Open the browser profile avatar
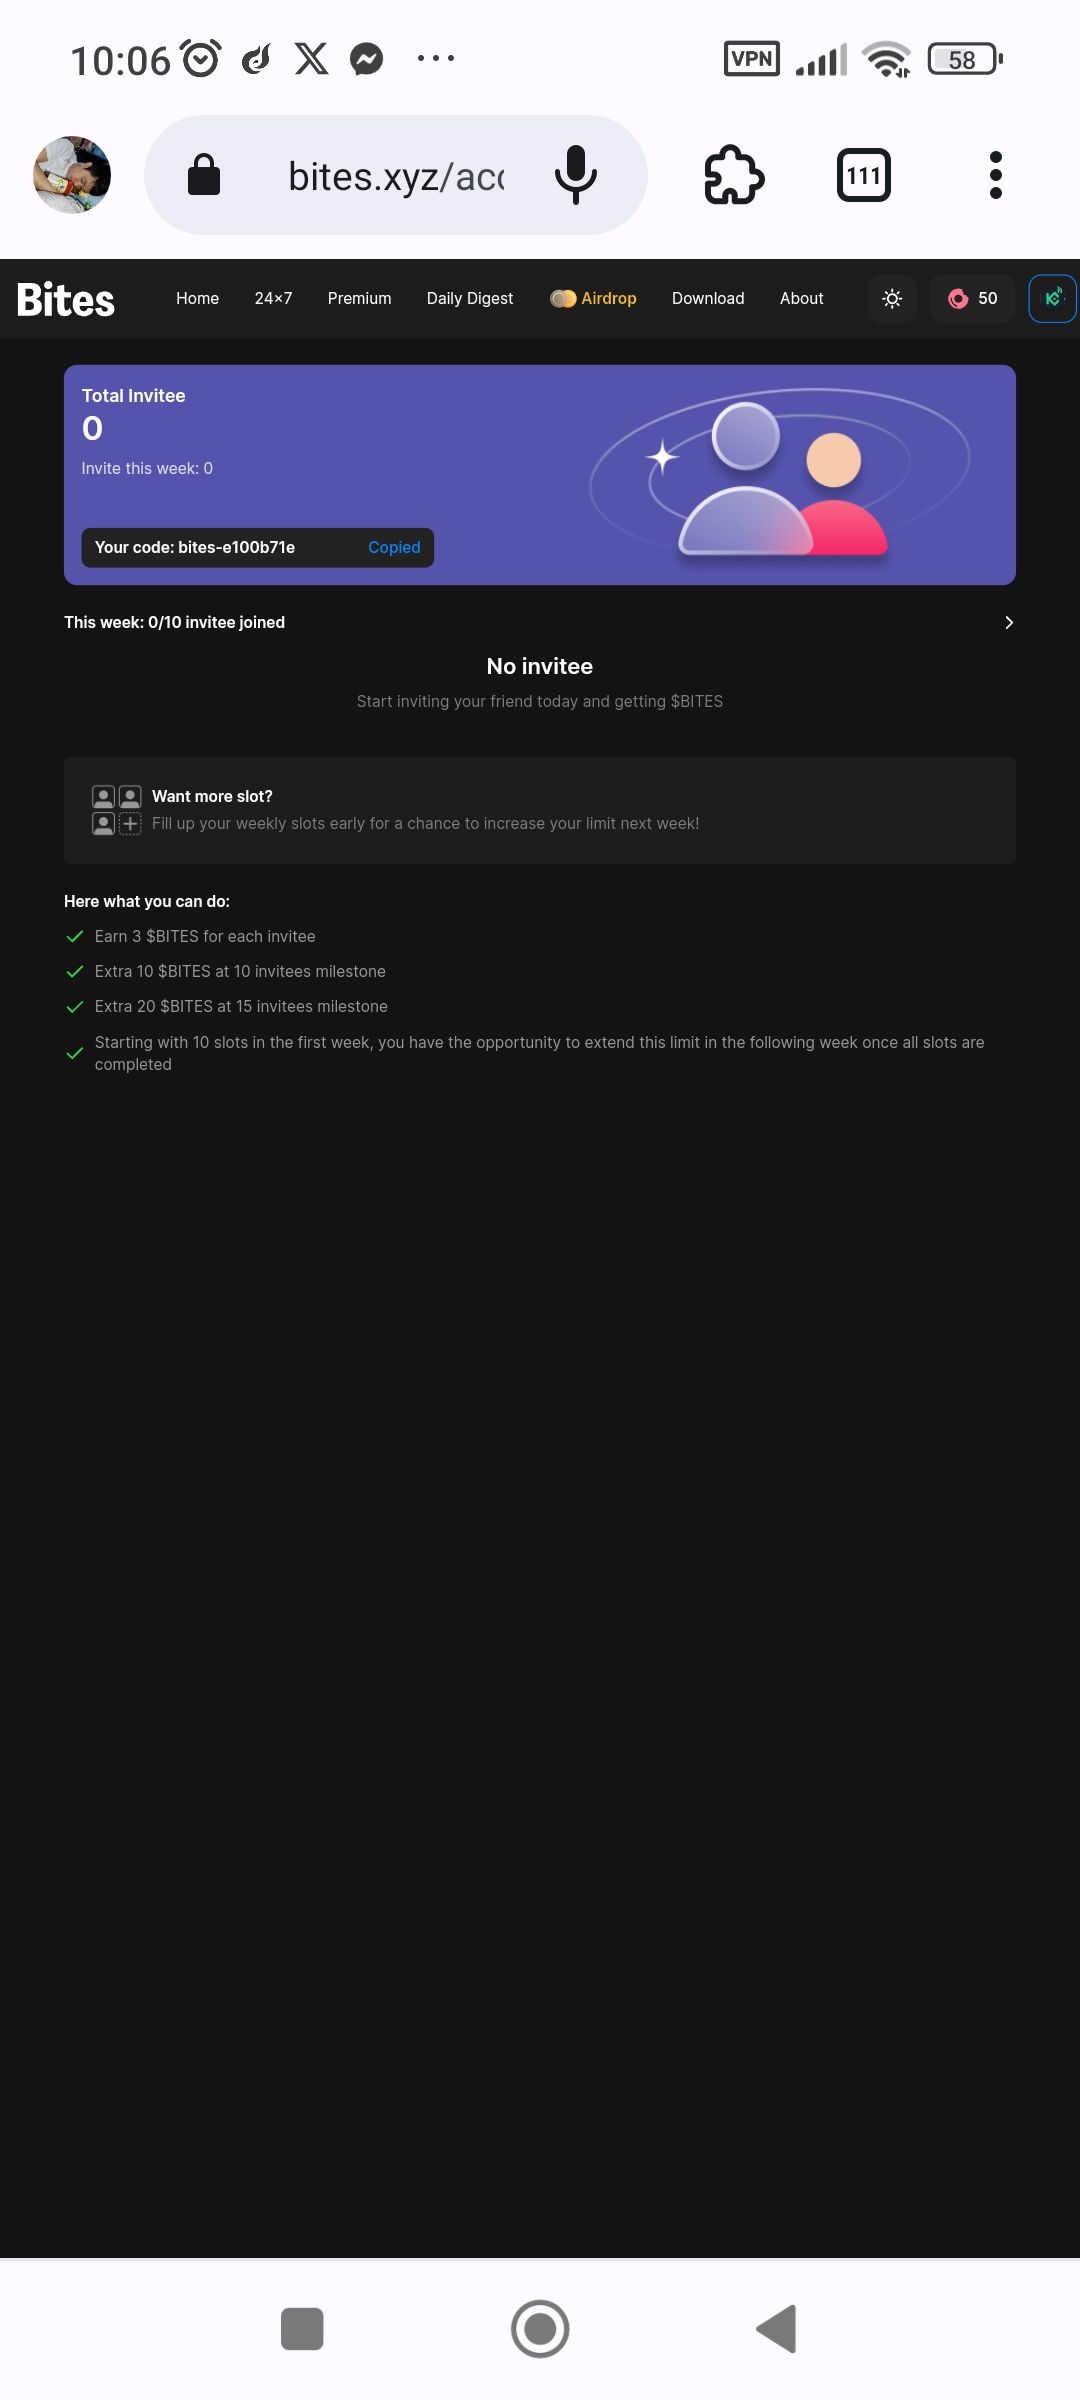Screen dimensions: 1080x2400 tap(72, 175)
